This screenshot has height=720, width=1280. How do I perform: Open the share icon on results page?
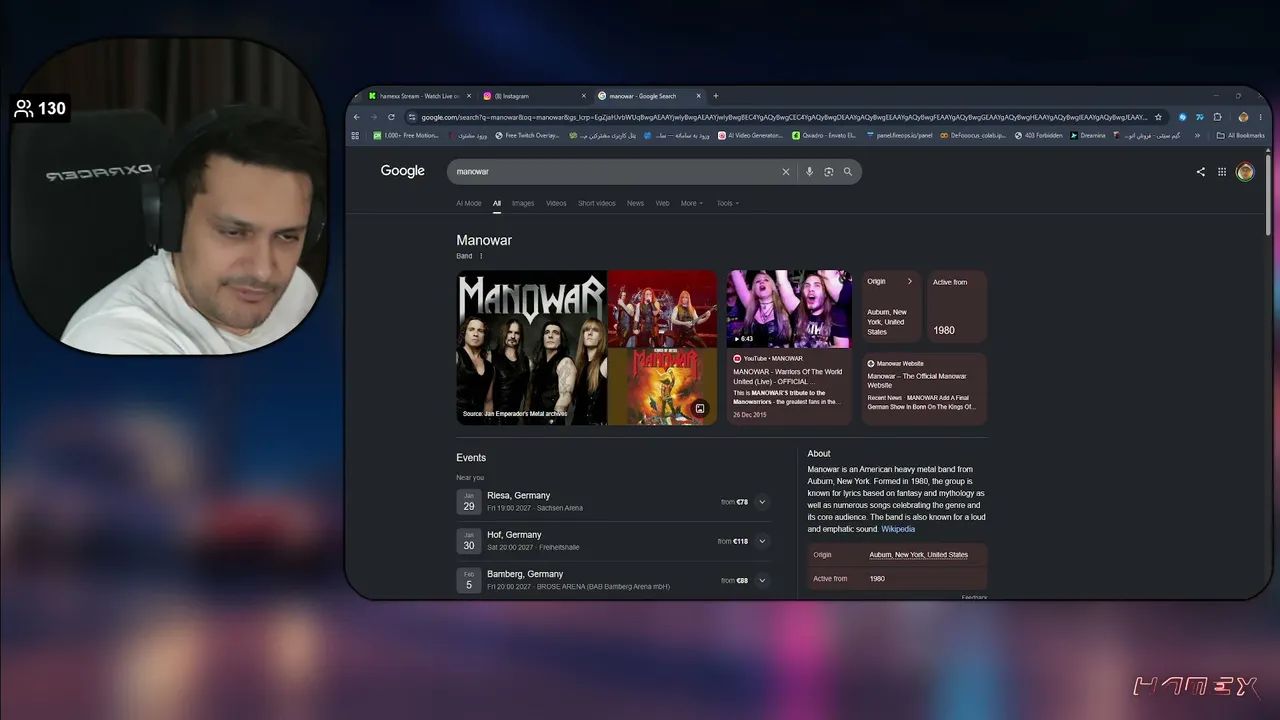pyautogui.click(x=1201, y=172)
